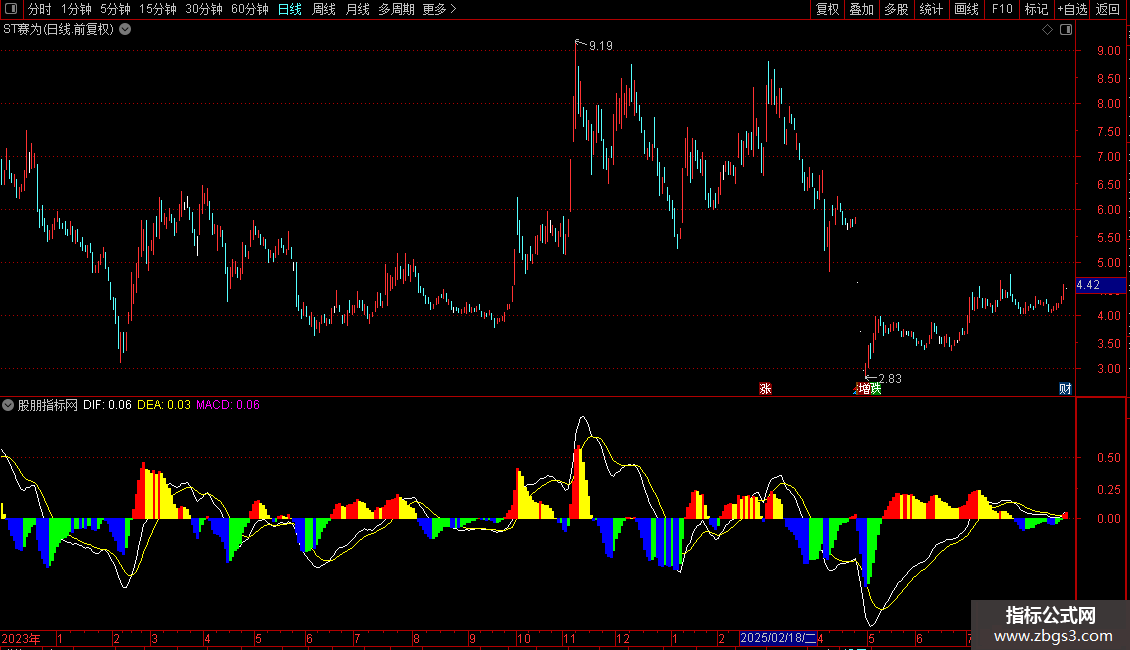Switch to 月线 monthly chart
The height and width of the screenshot is (650, 1130).
pos(357,9)
